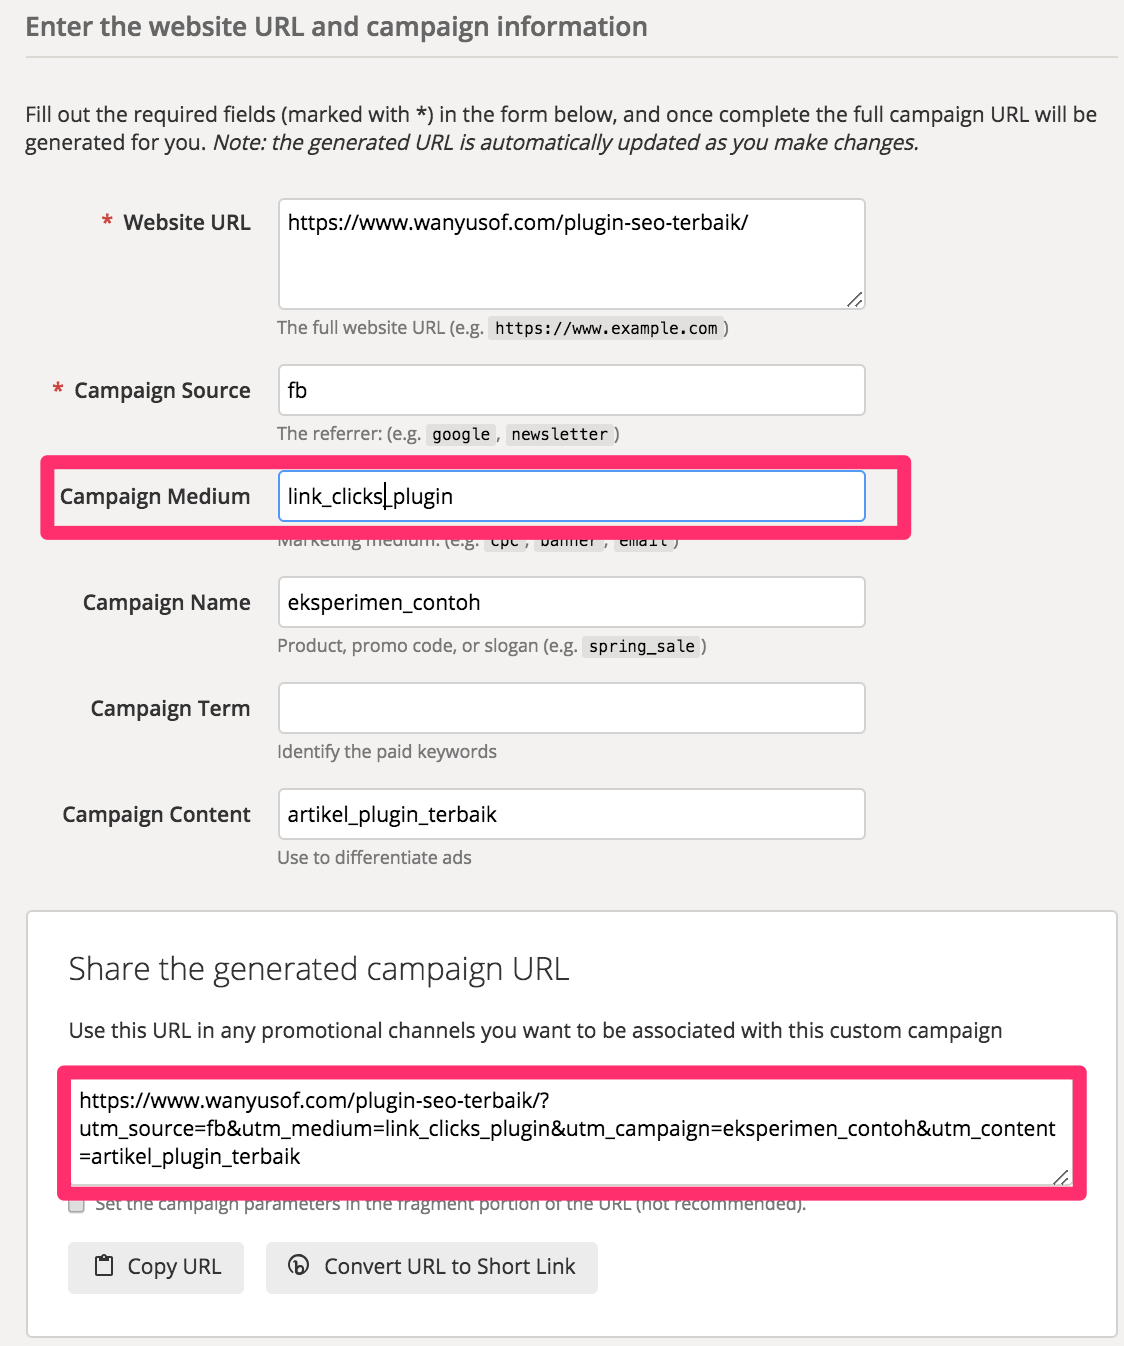The image size is (1124, 1346).
Task: Click the spring_sale example code text
Action: click(641, 646)
